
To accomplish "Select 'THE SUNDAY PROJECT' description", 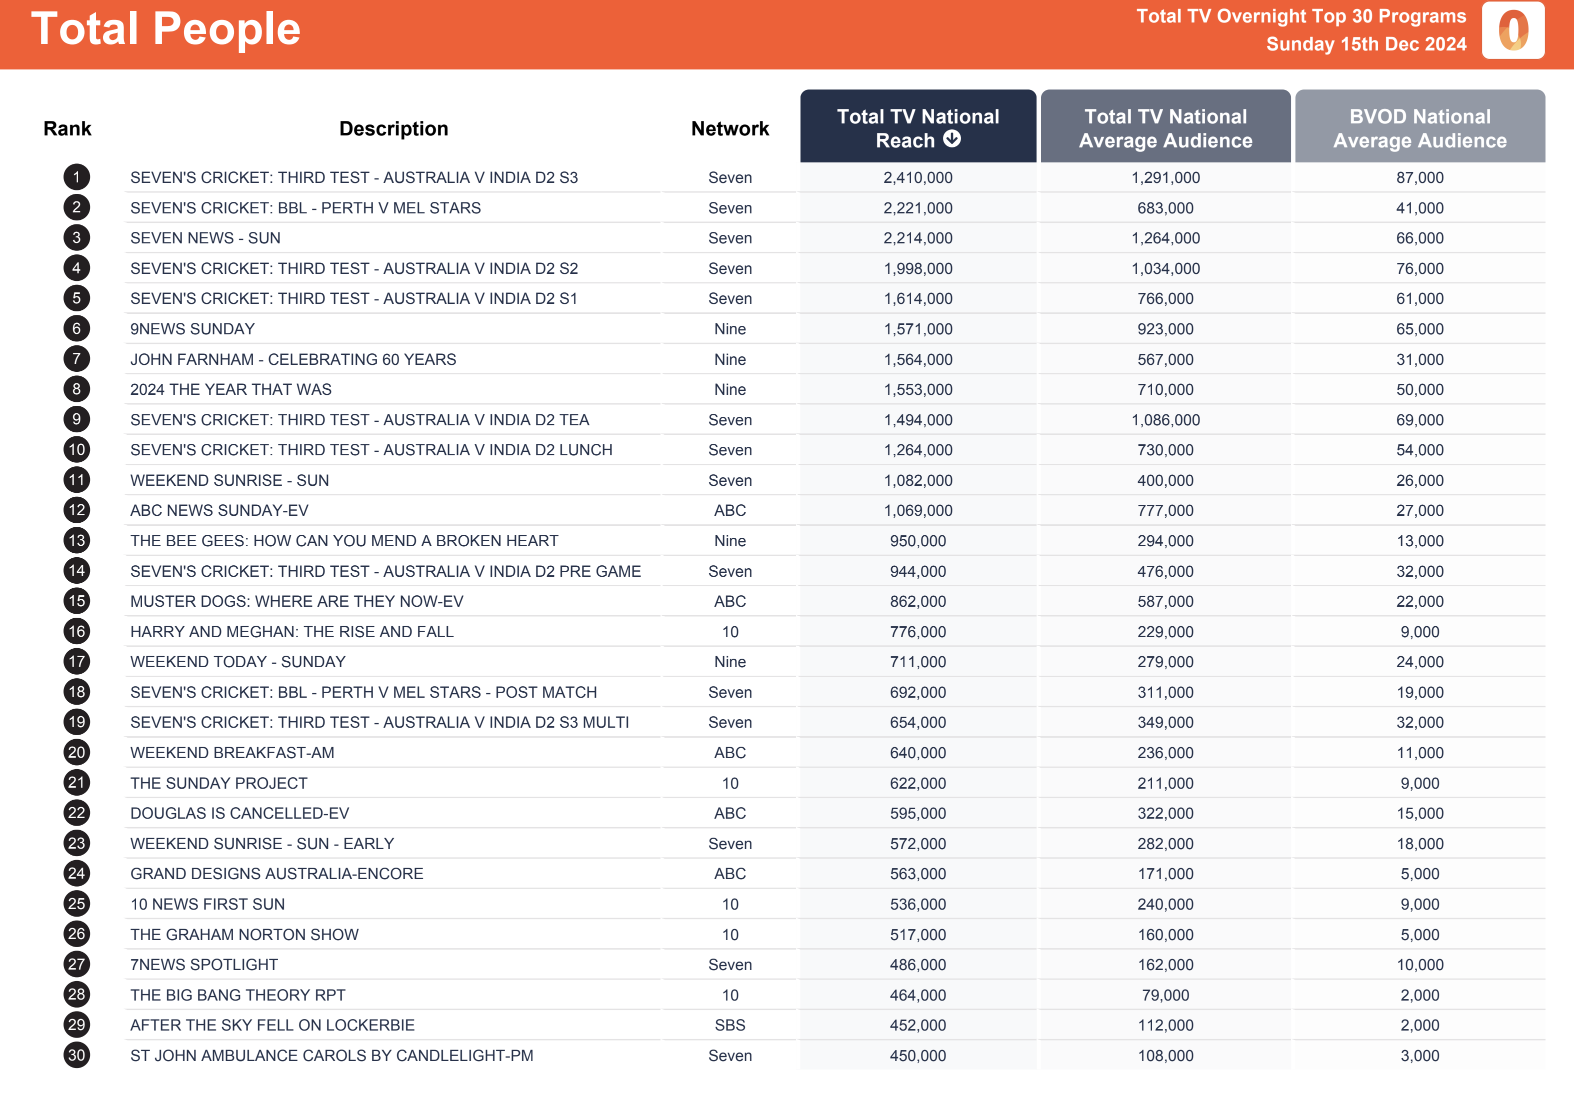I will [x=219, y=783].
